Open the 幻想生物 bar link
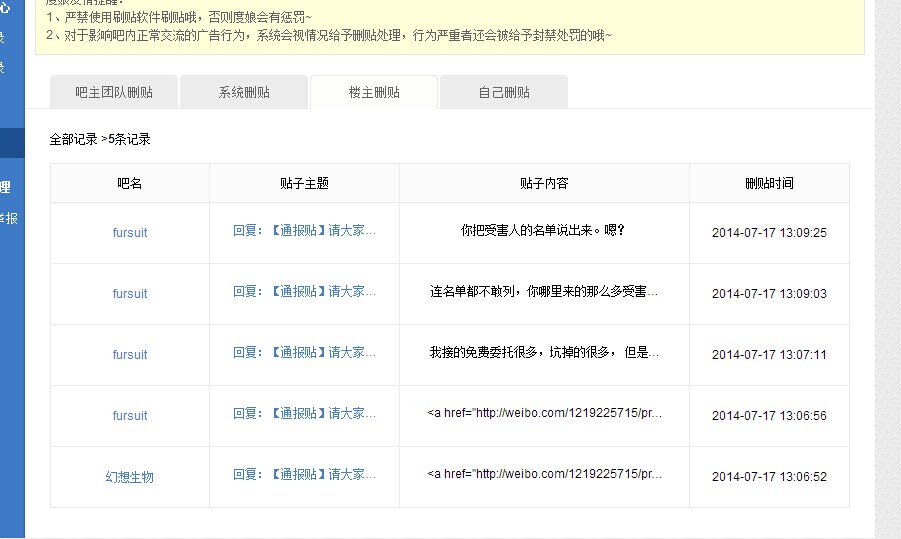This screenshot has height=539, width=901. [130, 477]
